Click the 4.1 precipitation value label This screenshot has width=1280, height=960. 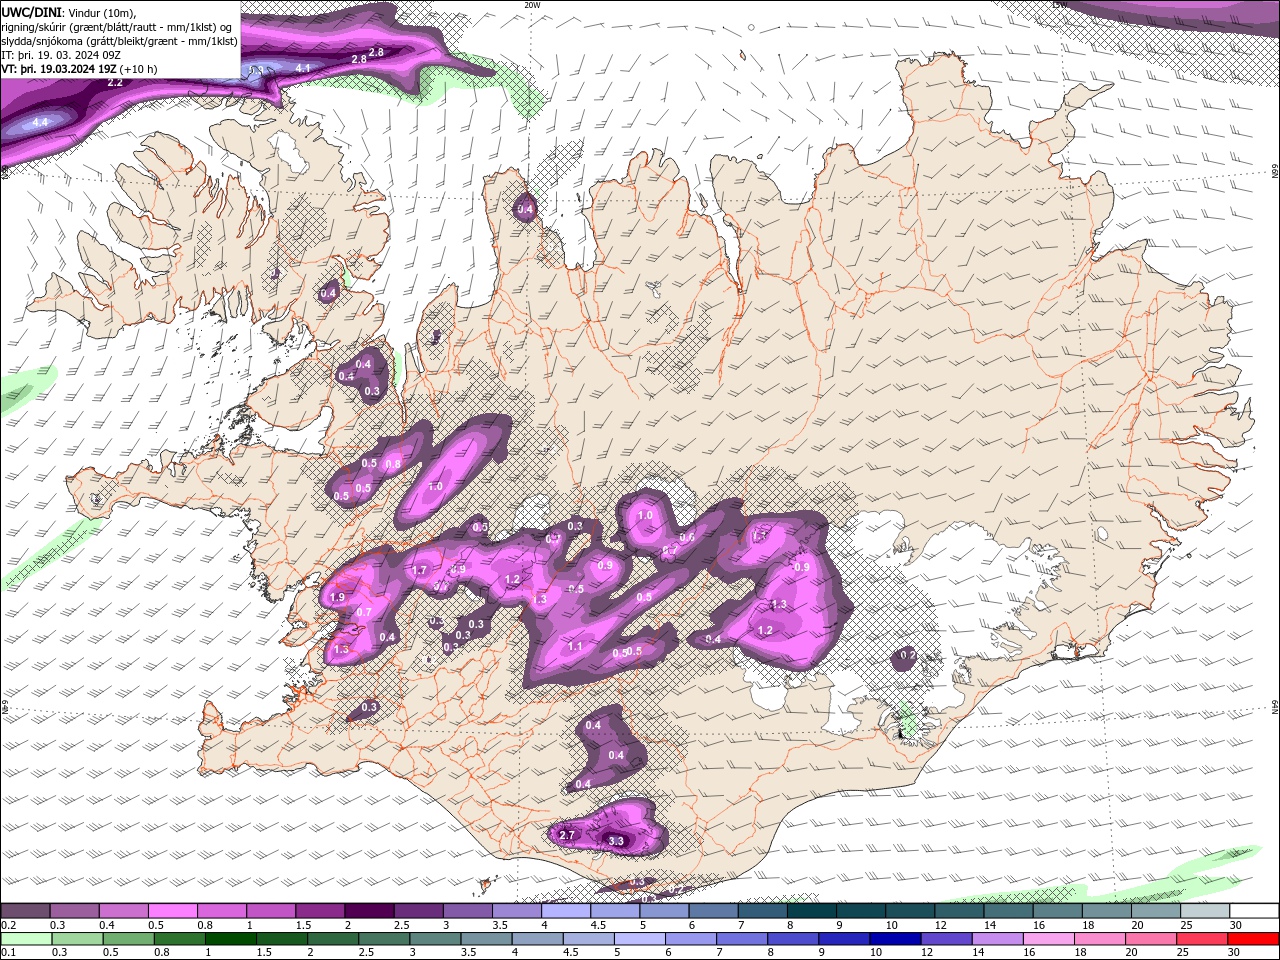click(x=304, y=68)
